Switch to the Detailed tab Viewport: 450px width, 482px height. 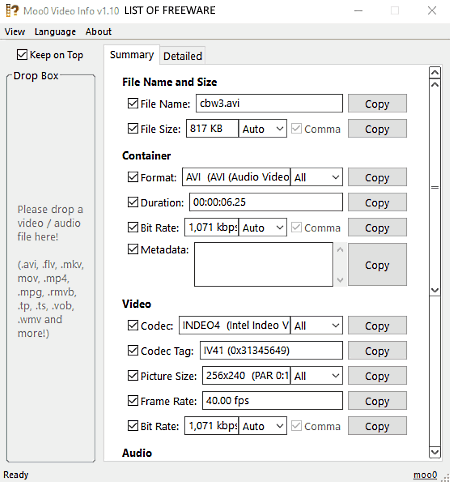pyautogui.click(x=183, y=56)
